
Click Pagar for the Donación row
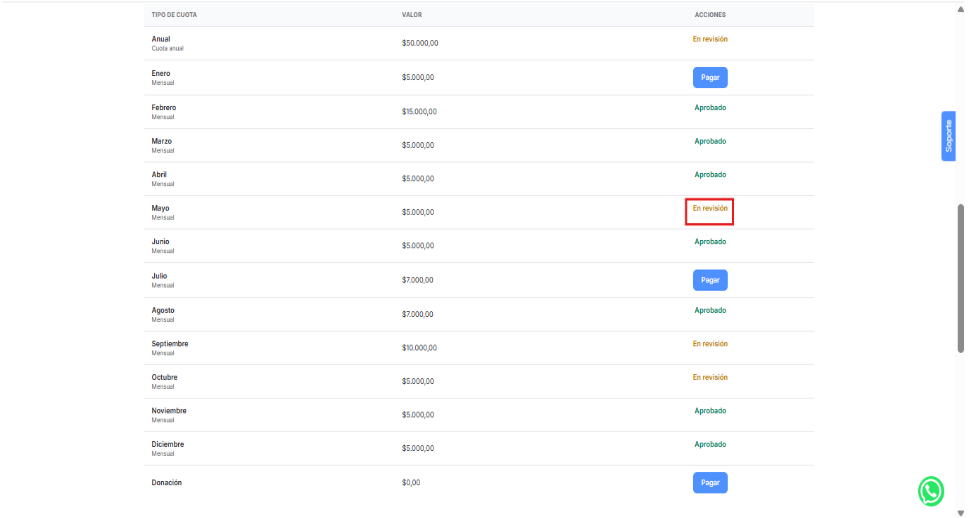(x=710, y=483)
